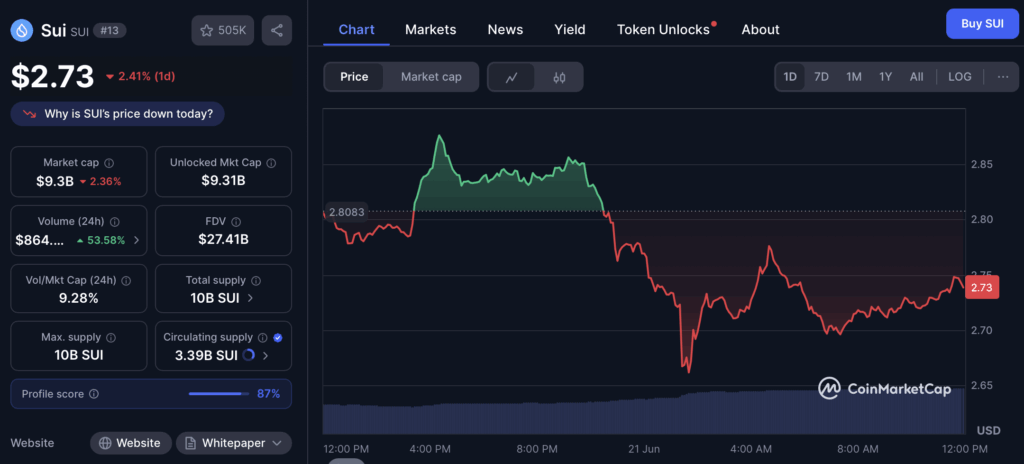The height and width of the screenshot is (464, 1024).
Task: Open chart more options ellipsis
Action: (1003, 76)
